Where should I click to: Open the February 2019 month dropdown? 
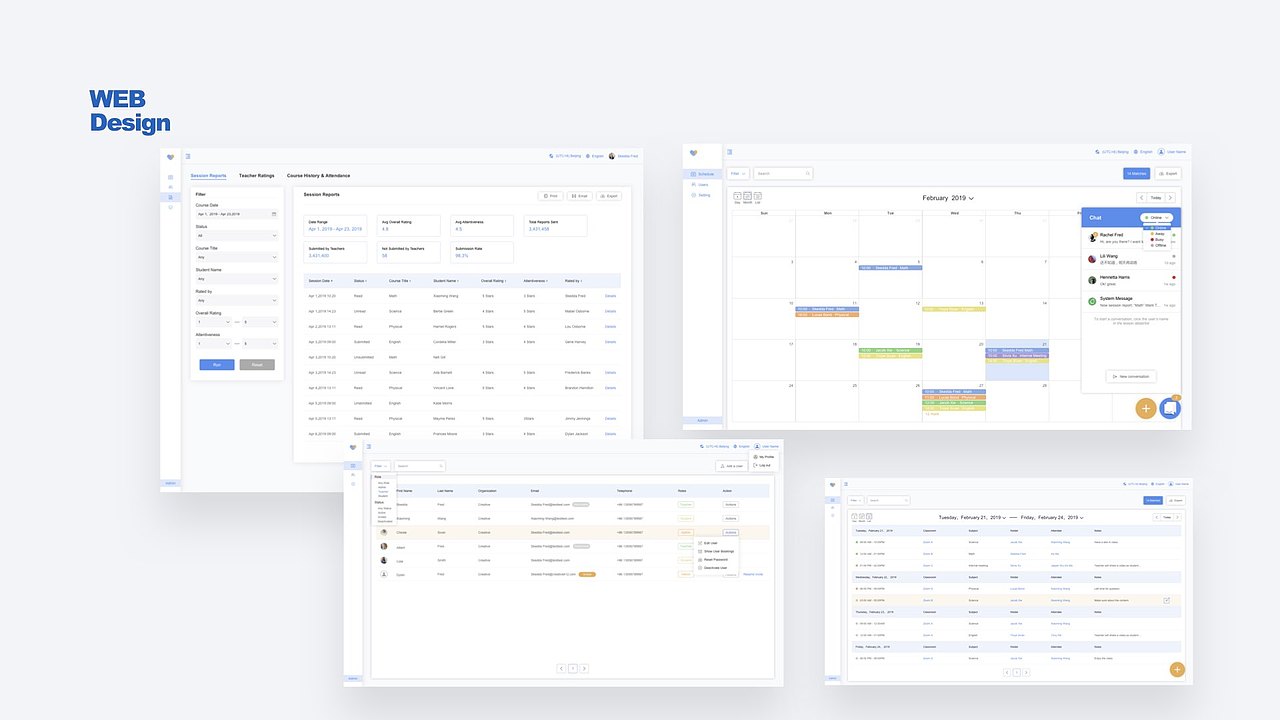pyautogui.click(x=948, y=198)
